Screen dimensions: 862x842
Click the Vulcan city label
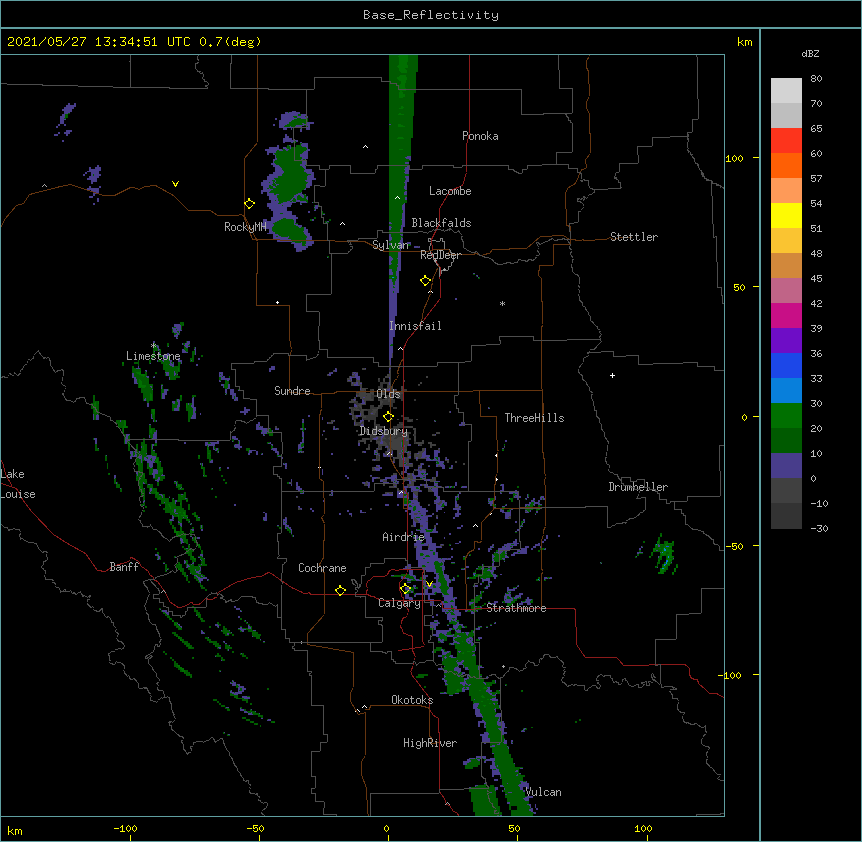(543, 792)
